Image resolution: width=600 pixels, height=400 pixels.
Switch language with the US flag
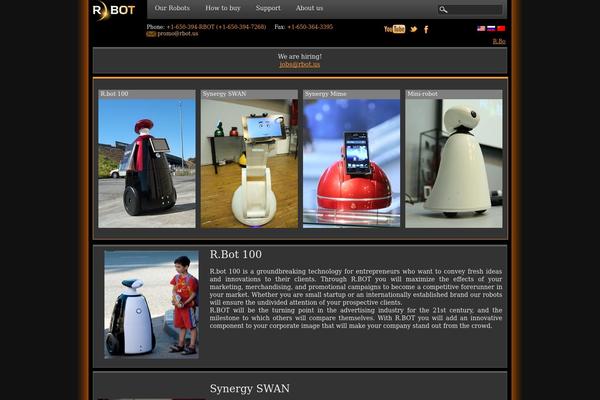[481, 28]
